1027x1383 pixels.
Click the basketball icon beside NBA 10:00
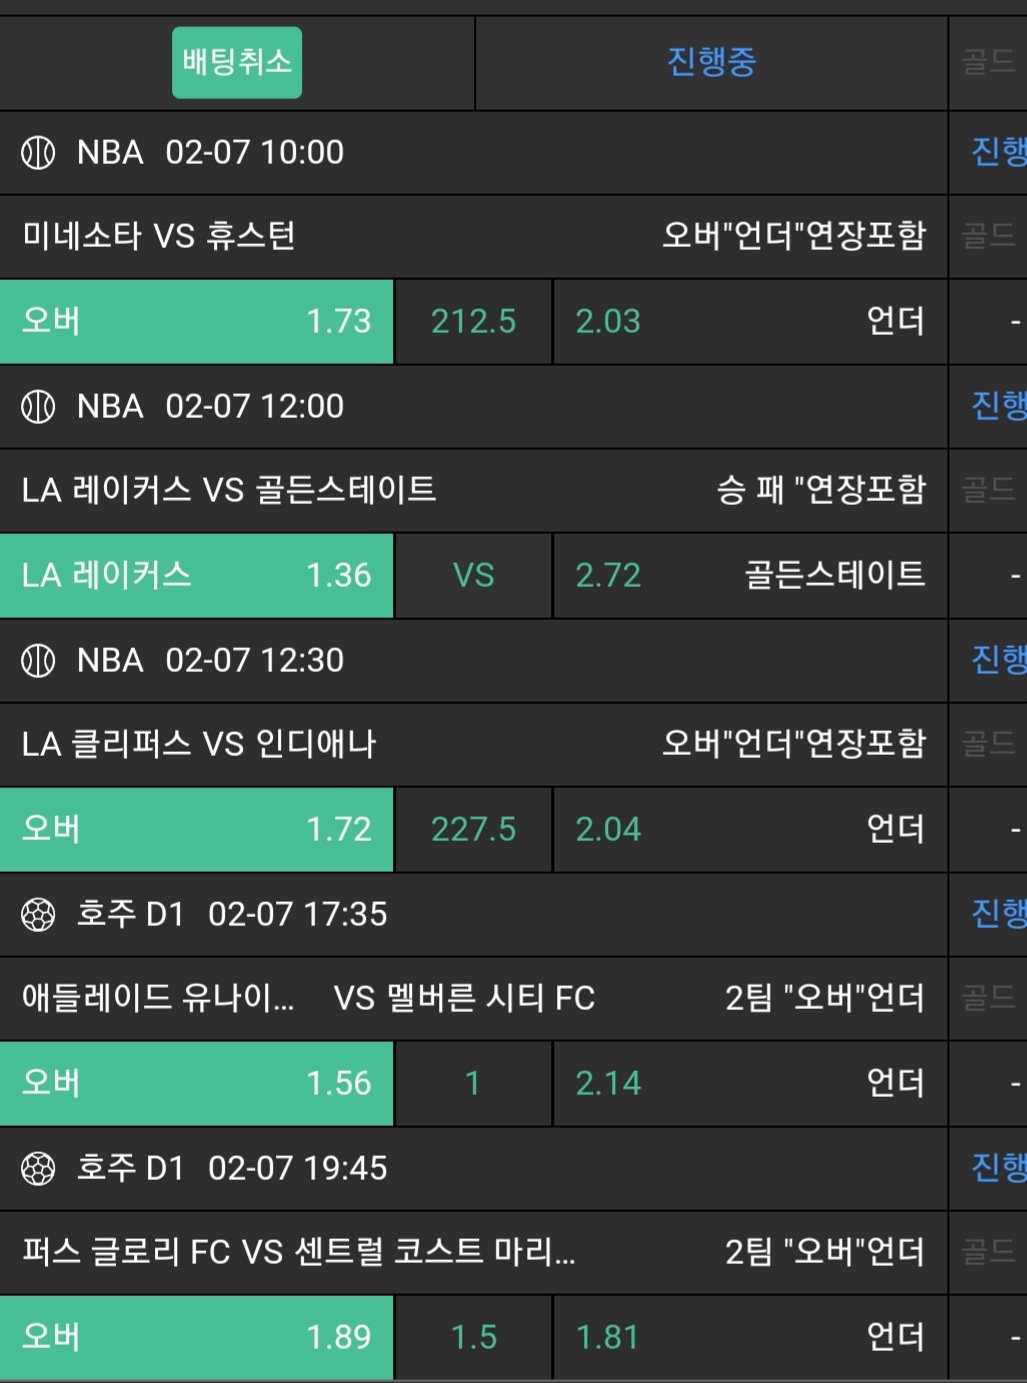point(38,153)
